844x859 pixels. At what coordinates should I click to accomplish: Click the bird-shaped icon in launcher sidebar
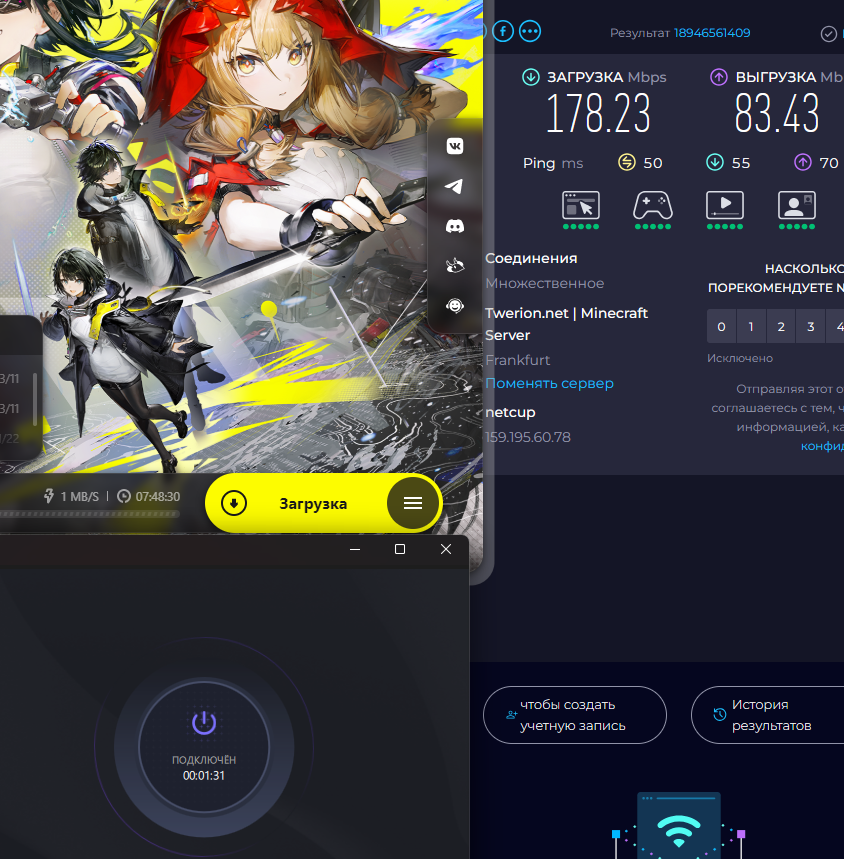tap(455, 266)
